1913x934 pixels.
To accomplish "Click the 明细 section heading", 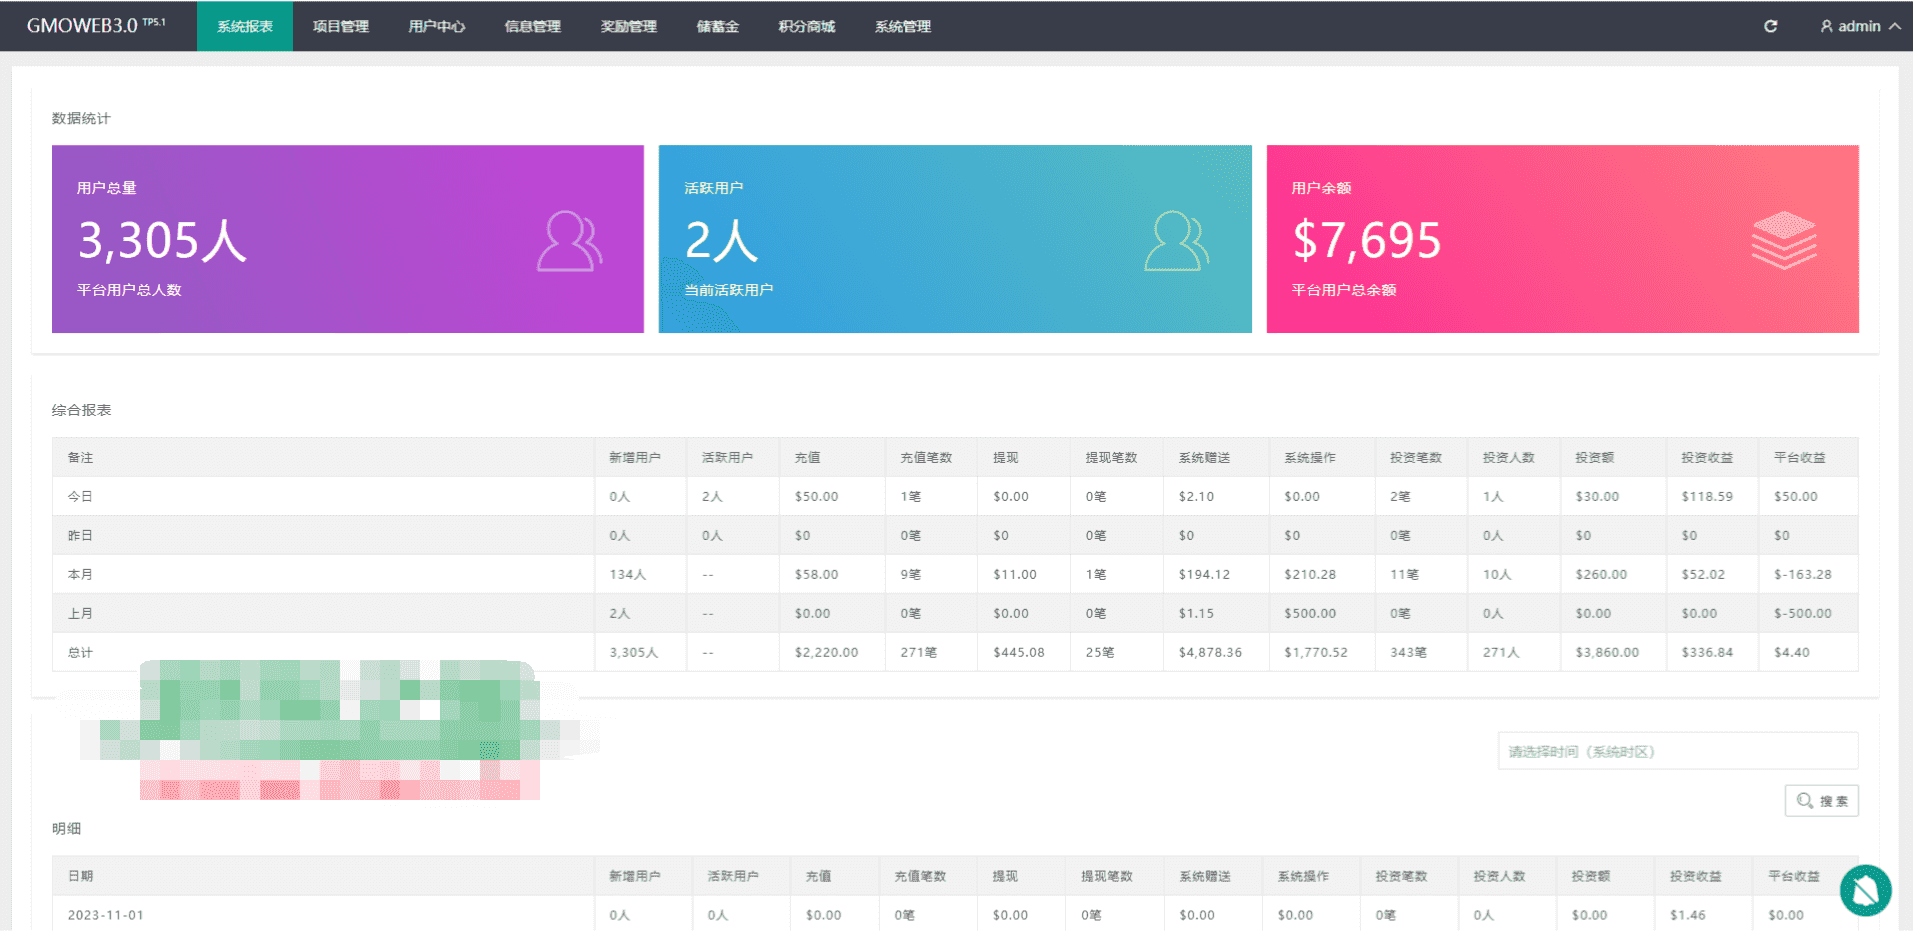I will pos(66,828).
